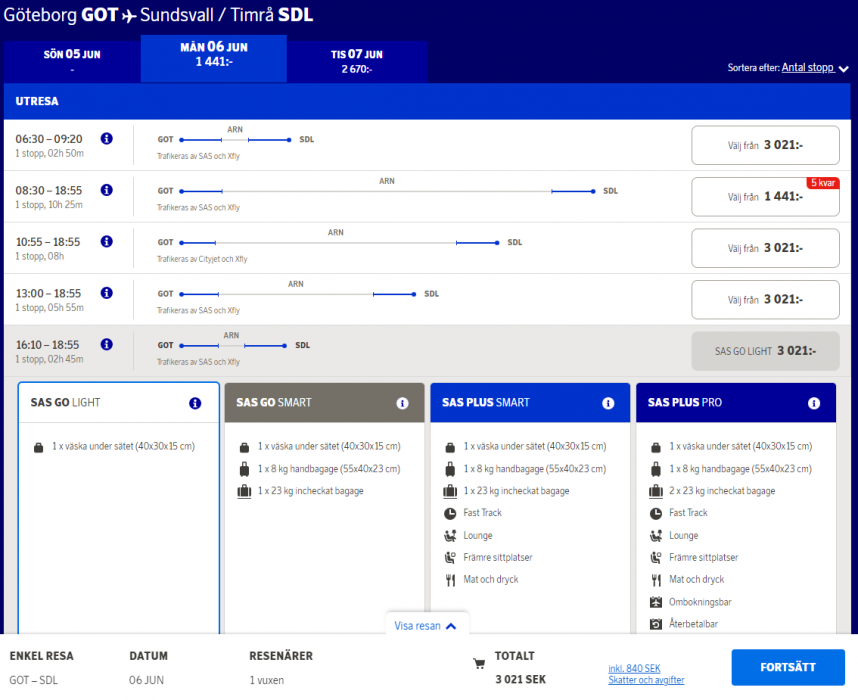Open info icon for 10:55 – 18:55 flight
This screenshot has width=858, height=700.
[107, 242]
